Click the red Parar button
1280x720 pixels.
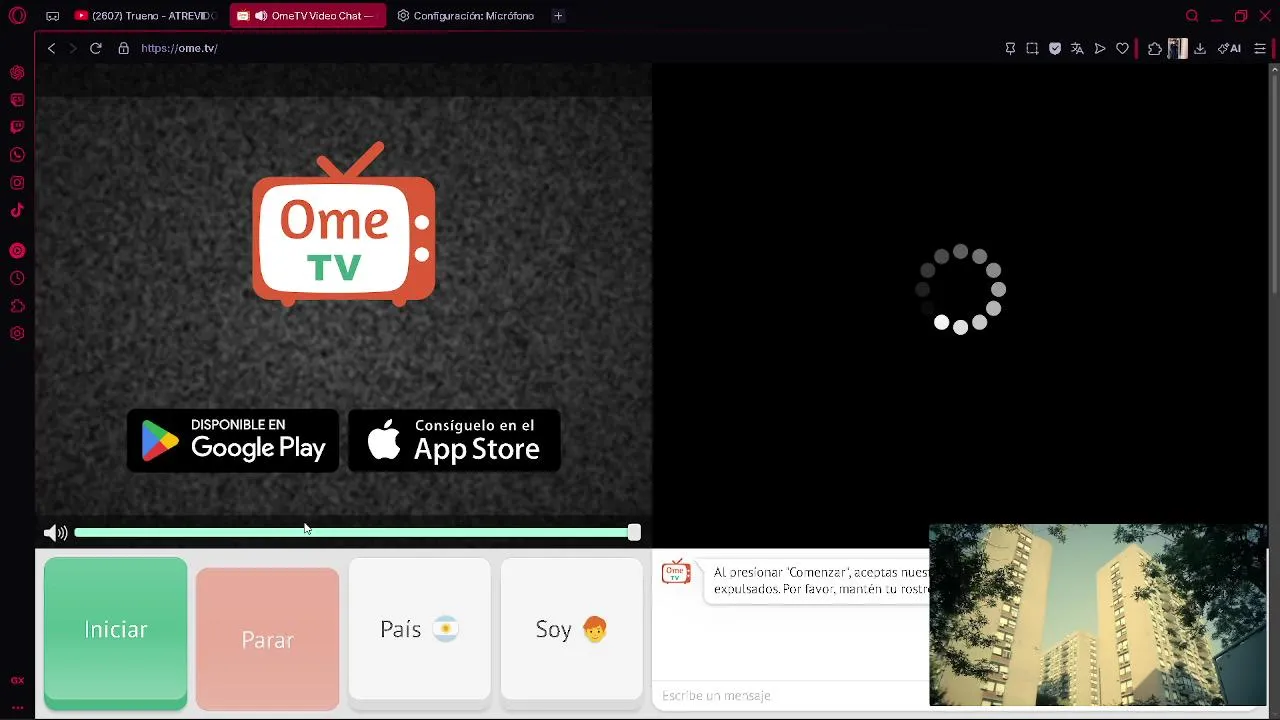coord(267,639)
